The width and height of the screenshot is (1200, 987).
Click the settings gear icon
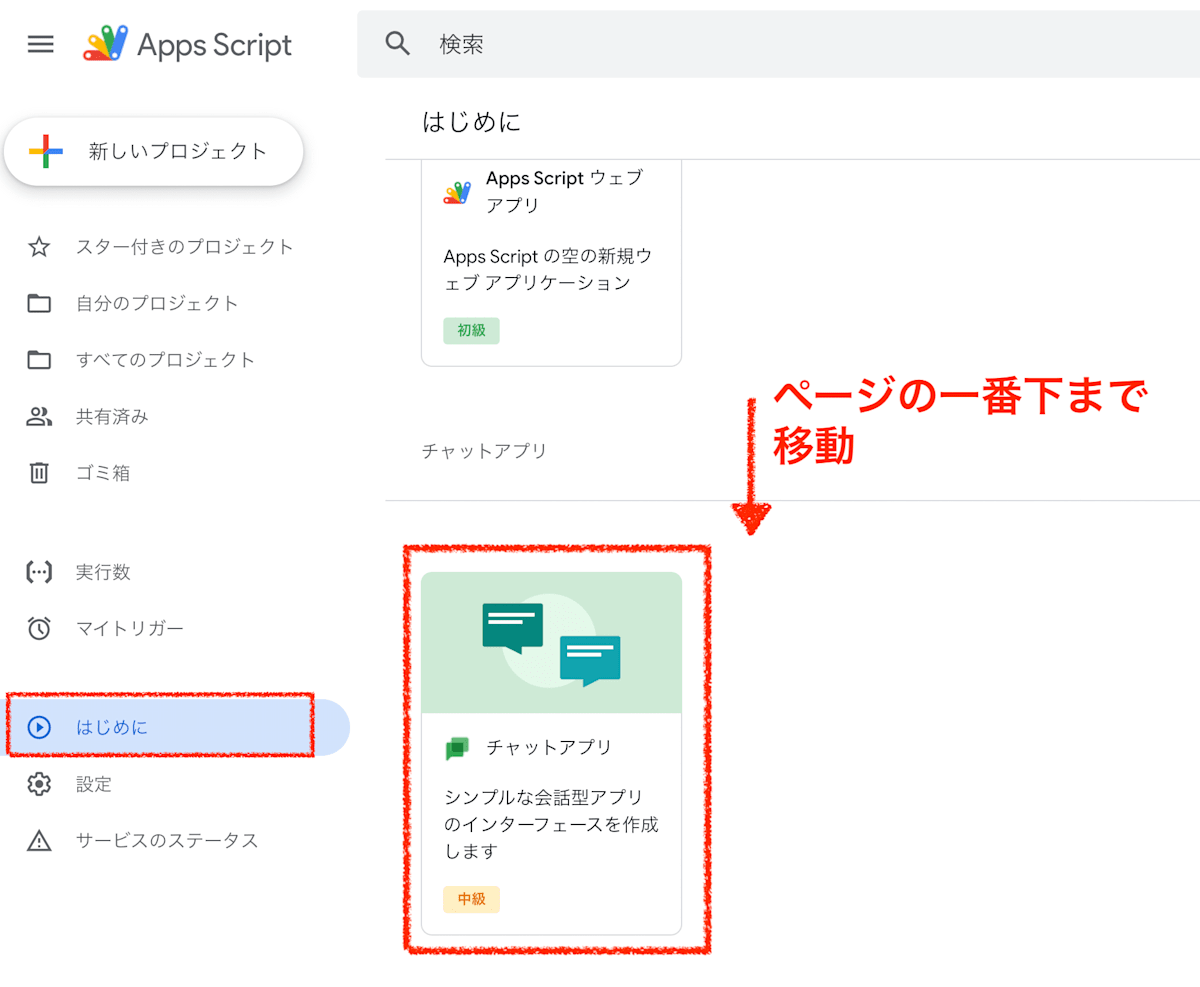[39, 784]
